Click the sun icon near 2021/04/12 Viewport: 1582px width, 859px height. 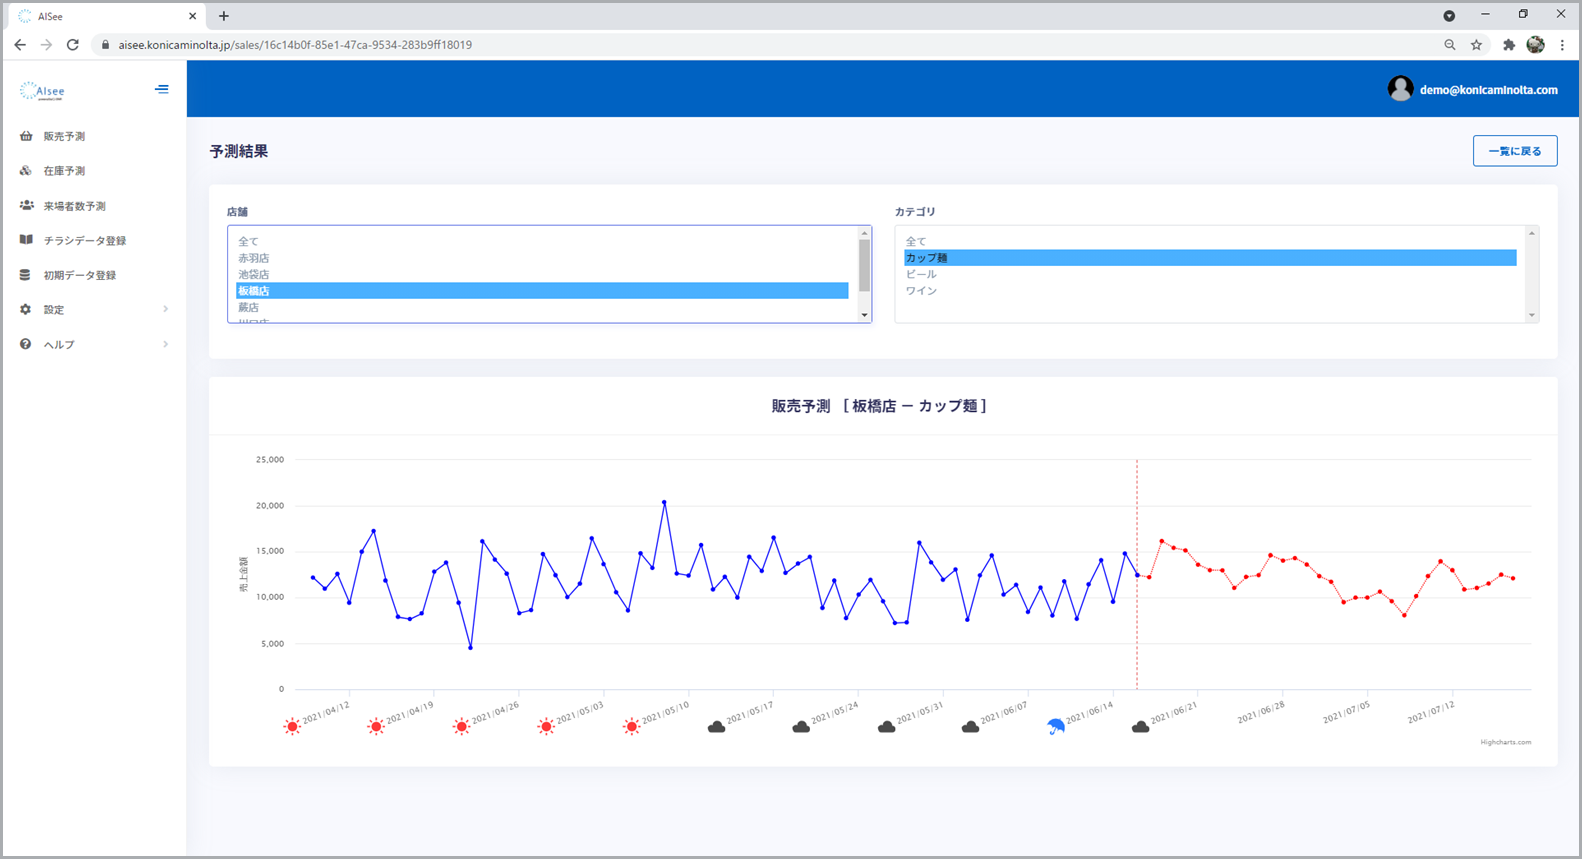pyautogui.click(x=292, y=727)
